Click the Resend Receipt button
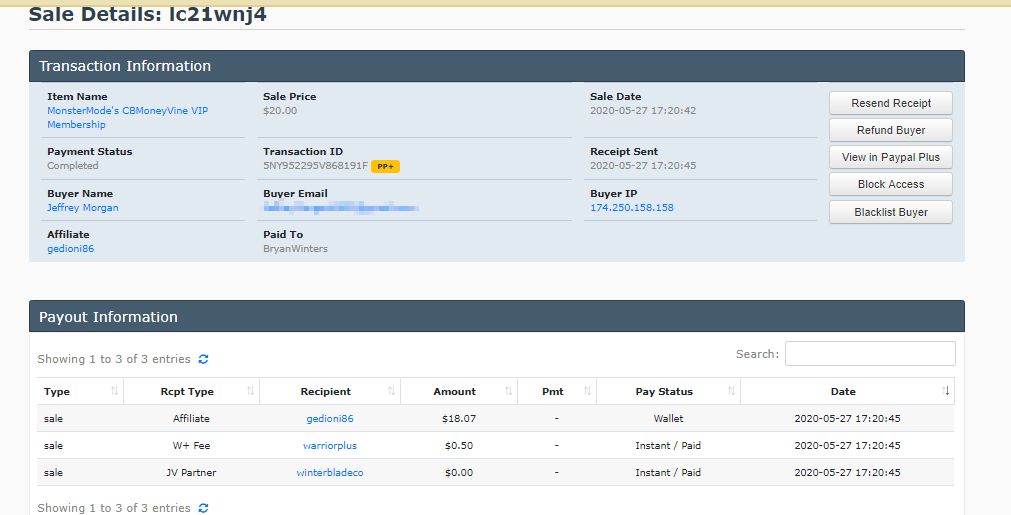 (890, 103)
